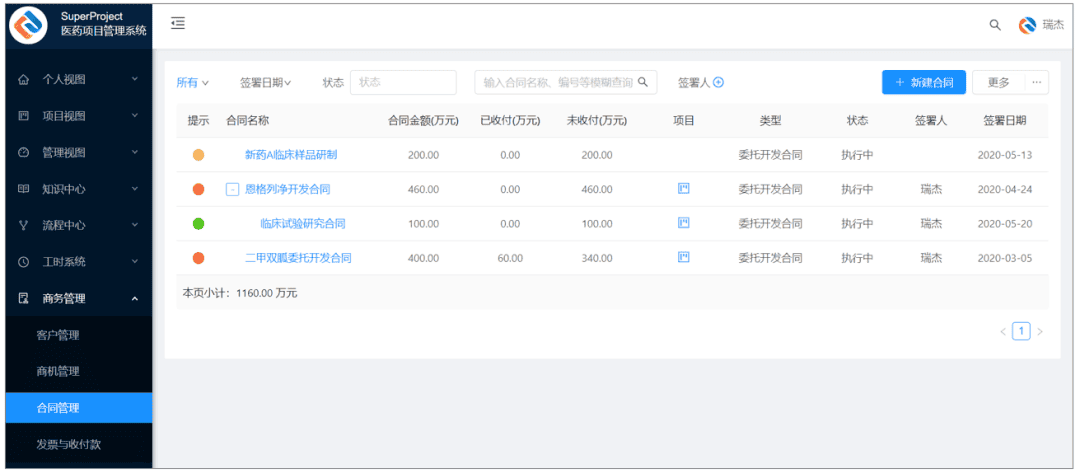Open project icon in 恩格列净开发合同 row

tap(683, 189)
